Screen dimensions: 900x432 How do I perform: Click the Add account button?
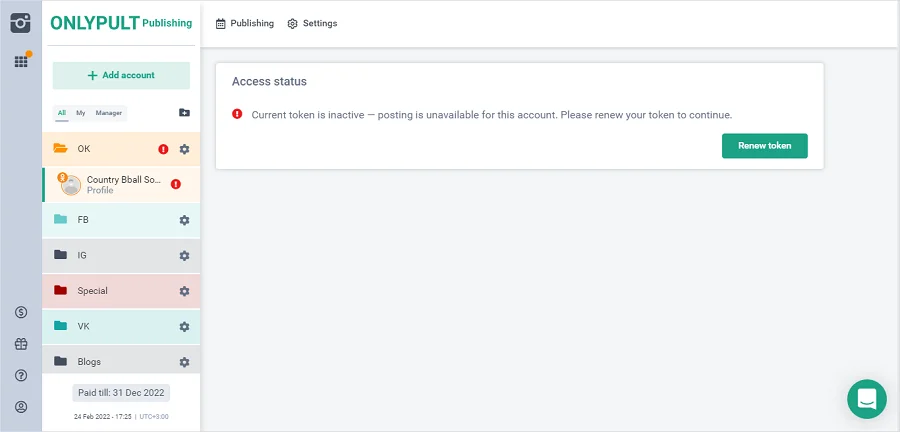click(x=121, y=75)
